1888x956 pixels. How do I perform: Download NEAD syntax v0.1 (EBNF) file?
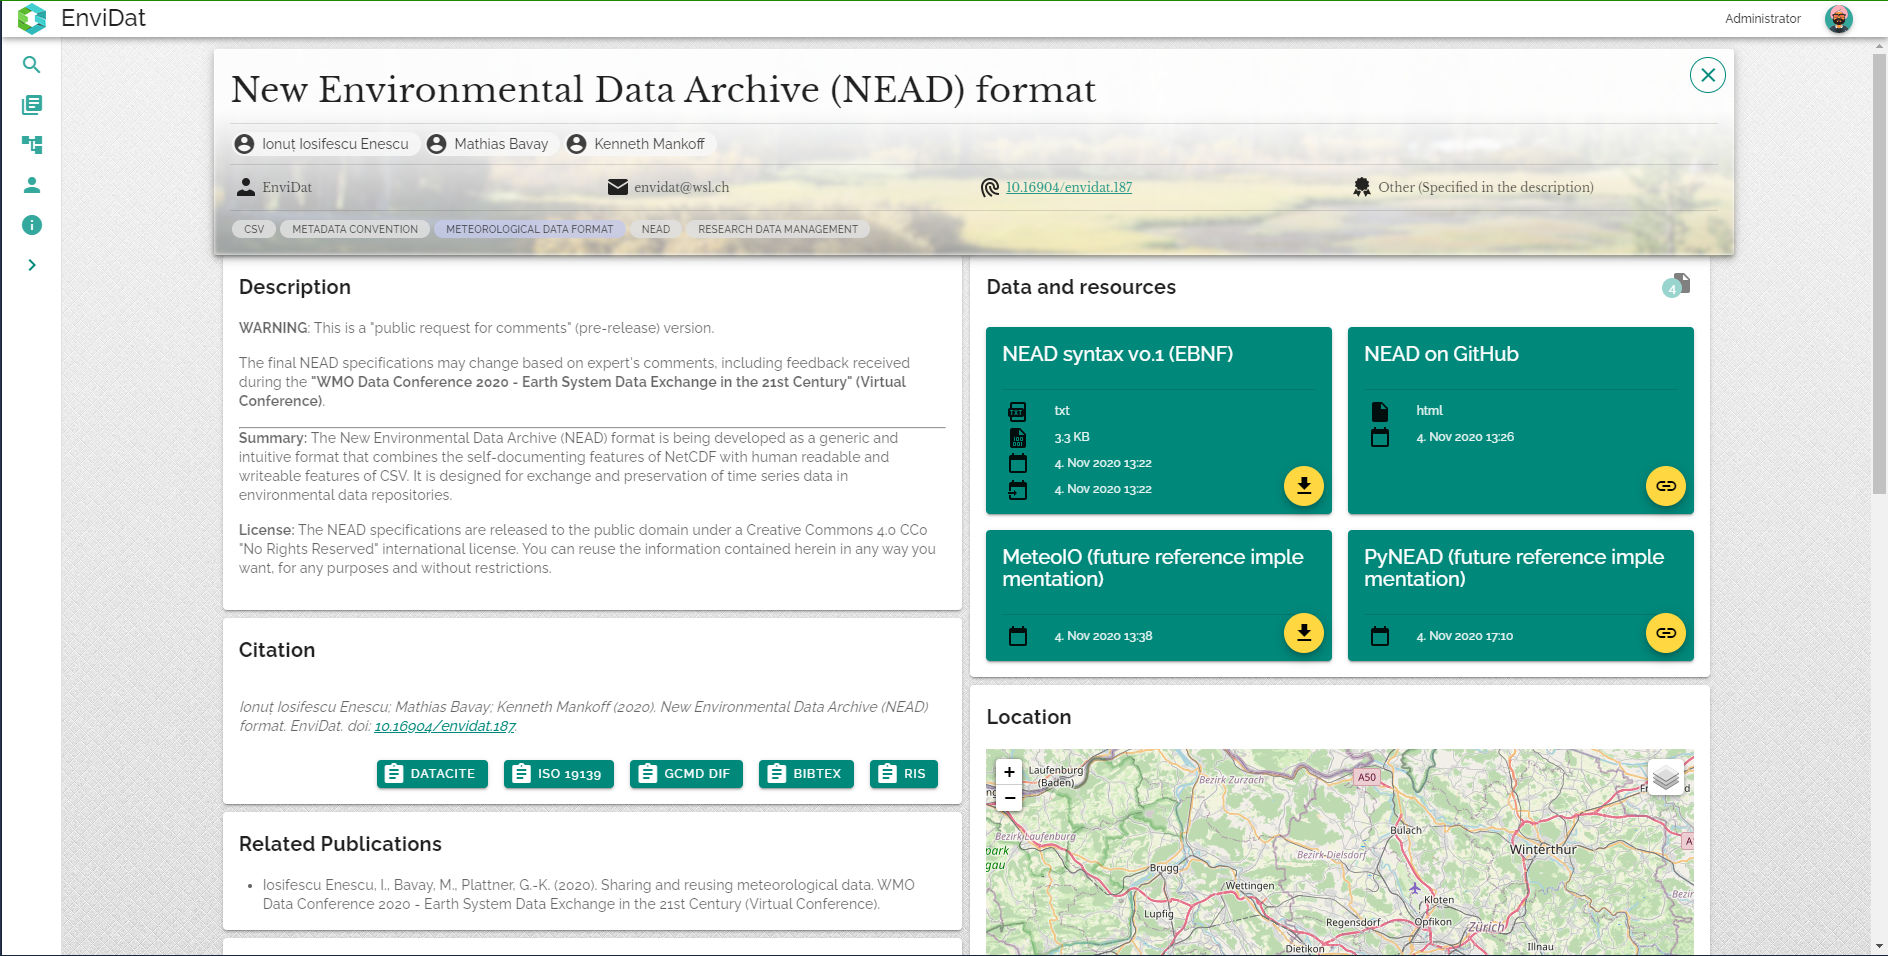tap(1303, 486)
